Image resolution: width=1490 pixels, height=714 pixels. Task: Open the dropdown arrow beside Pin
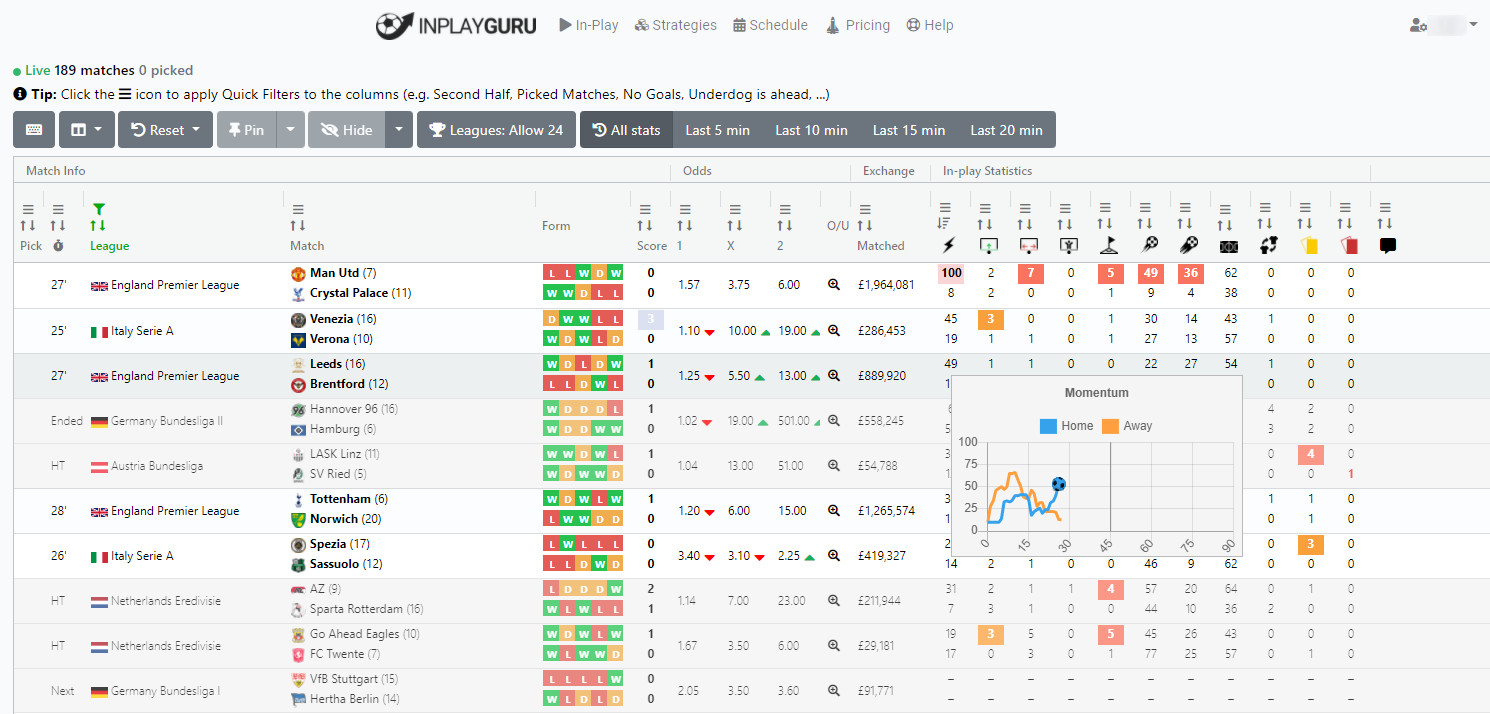pos(290,130)
